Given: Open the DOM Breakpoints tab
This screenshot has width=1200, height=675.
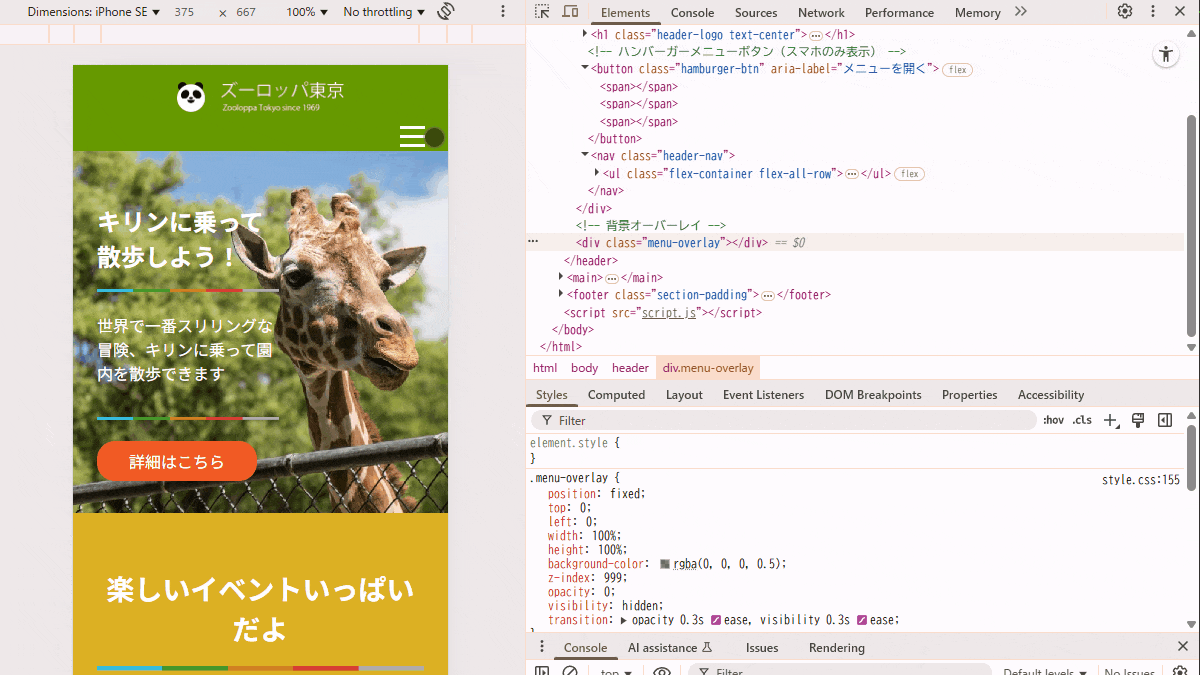Looking at the screenshot, I should [873, 395].
